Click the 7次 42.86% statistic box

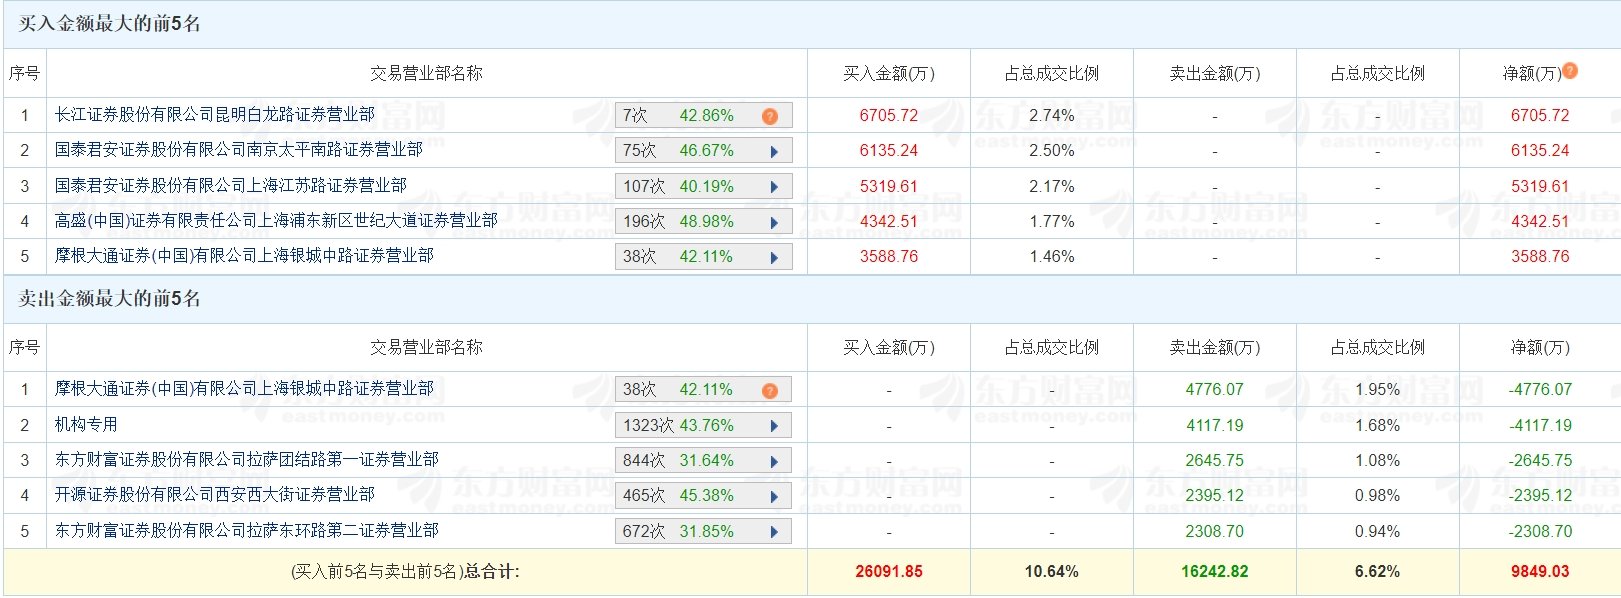tap(704, 116)
